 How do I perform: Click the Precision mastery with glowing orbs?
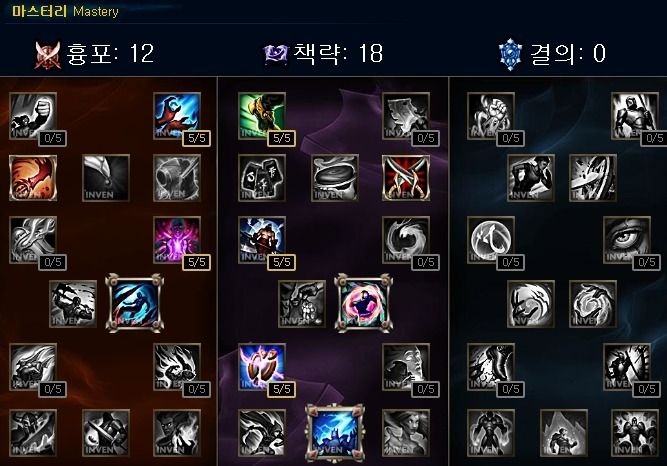tap(262, 367)
